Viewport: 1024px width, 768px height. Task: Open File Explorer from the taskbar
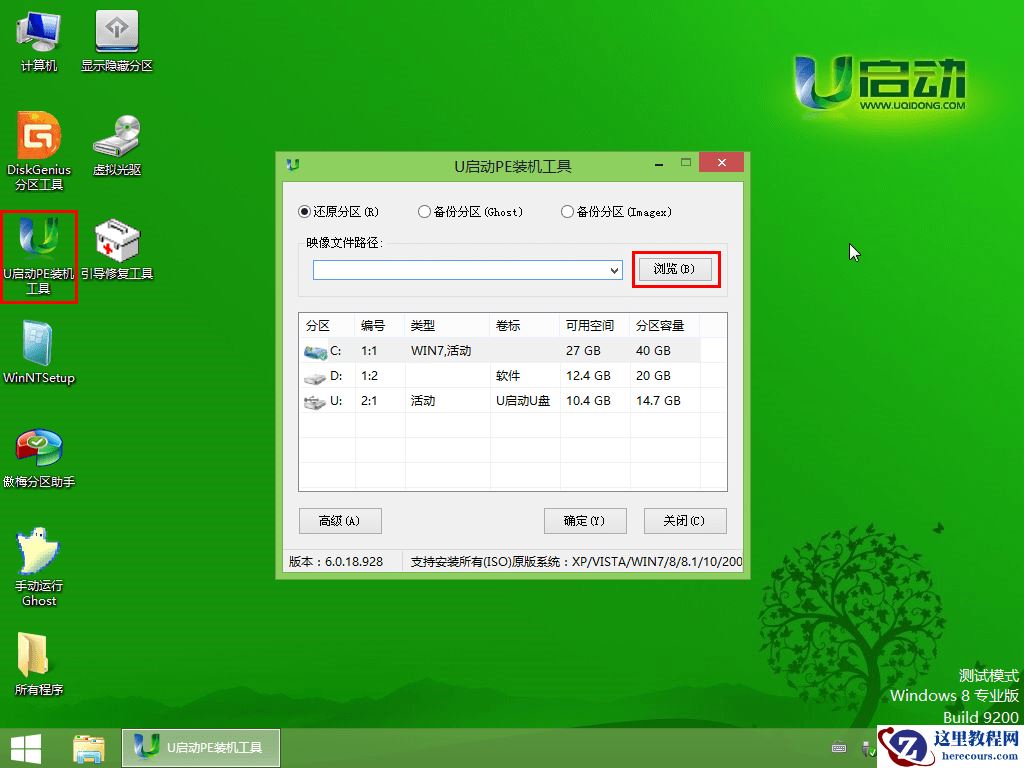[88, 747]
